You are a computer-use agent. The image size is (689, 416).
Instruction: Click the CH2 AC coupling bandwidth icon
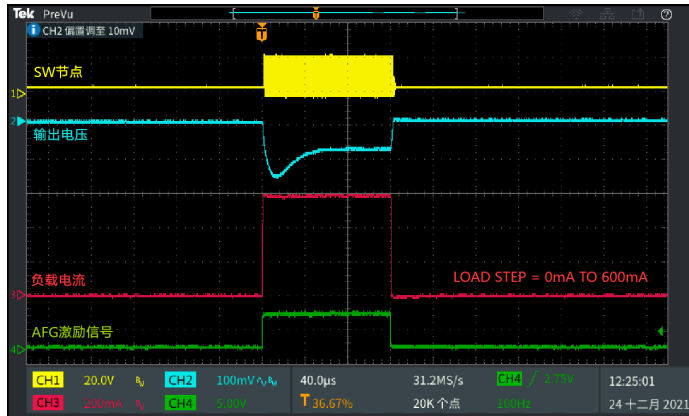click(x=268, y=382)
